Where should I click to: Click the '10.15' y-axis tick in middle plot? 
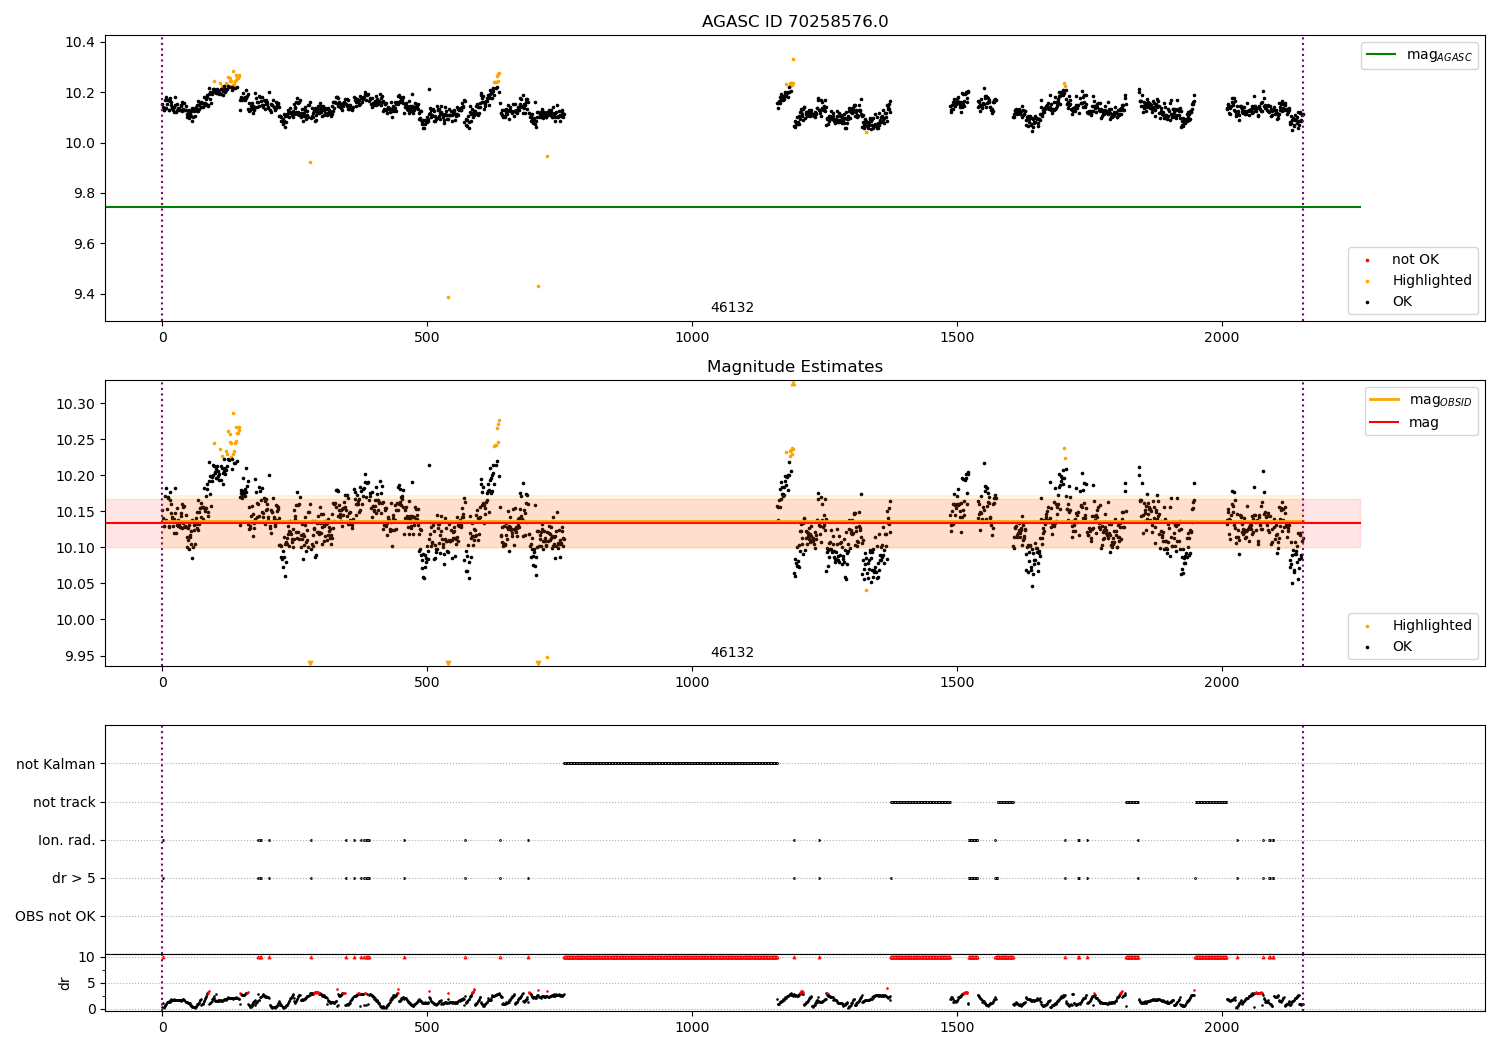pyautogui.click(x=76, y=513)
